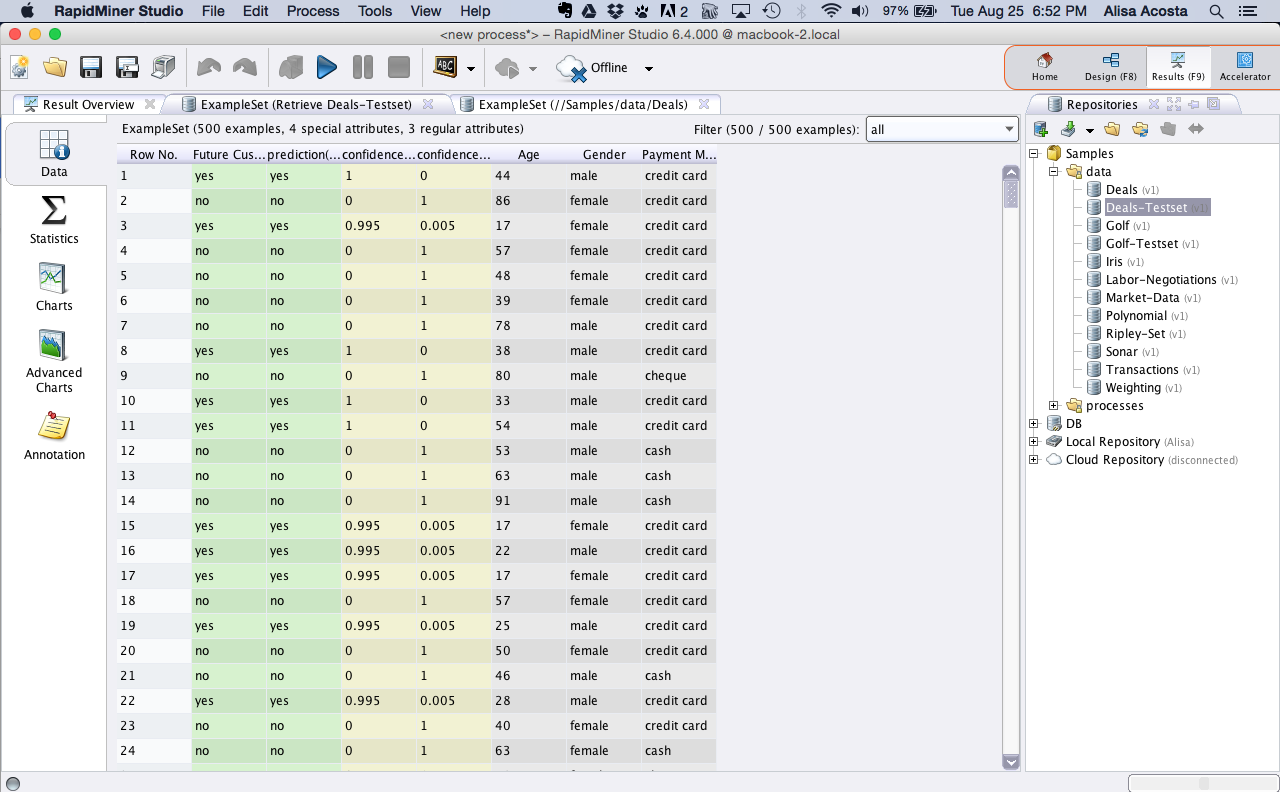Open the Charts view

(53, 288)
